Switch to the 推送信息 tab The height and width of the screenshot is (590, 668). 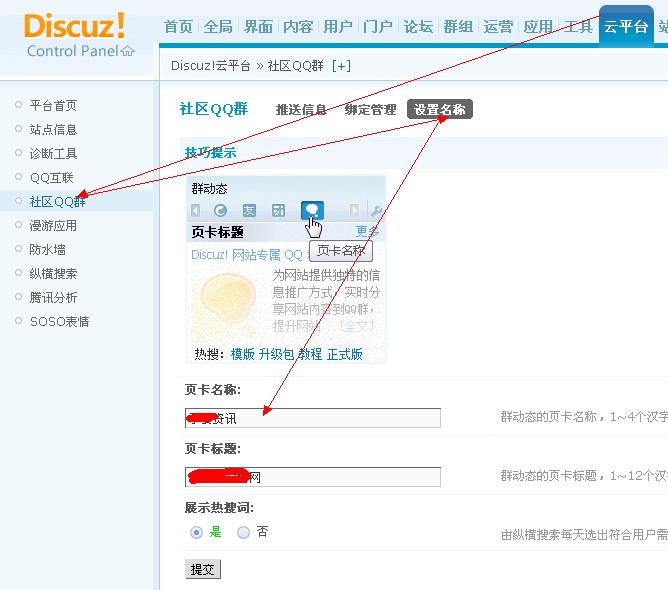pos(301,109)
